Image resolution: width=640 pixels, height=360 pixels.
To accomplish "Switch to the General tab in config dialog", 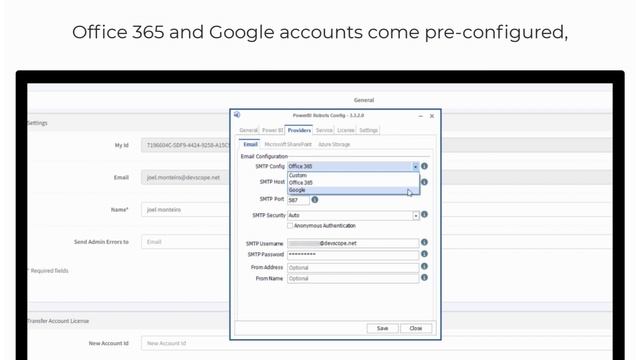I will pyautogui.click(x=248, y=130).
